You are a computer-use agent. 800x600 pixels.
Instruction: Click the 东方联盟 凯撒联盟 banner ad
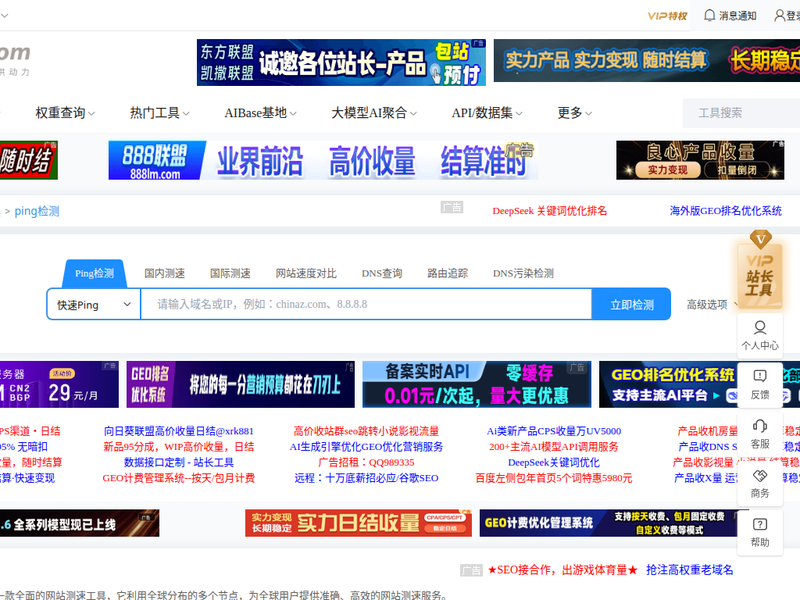coord(341,63)
